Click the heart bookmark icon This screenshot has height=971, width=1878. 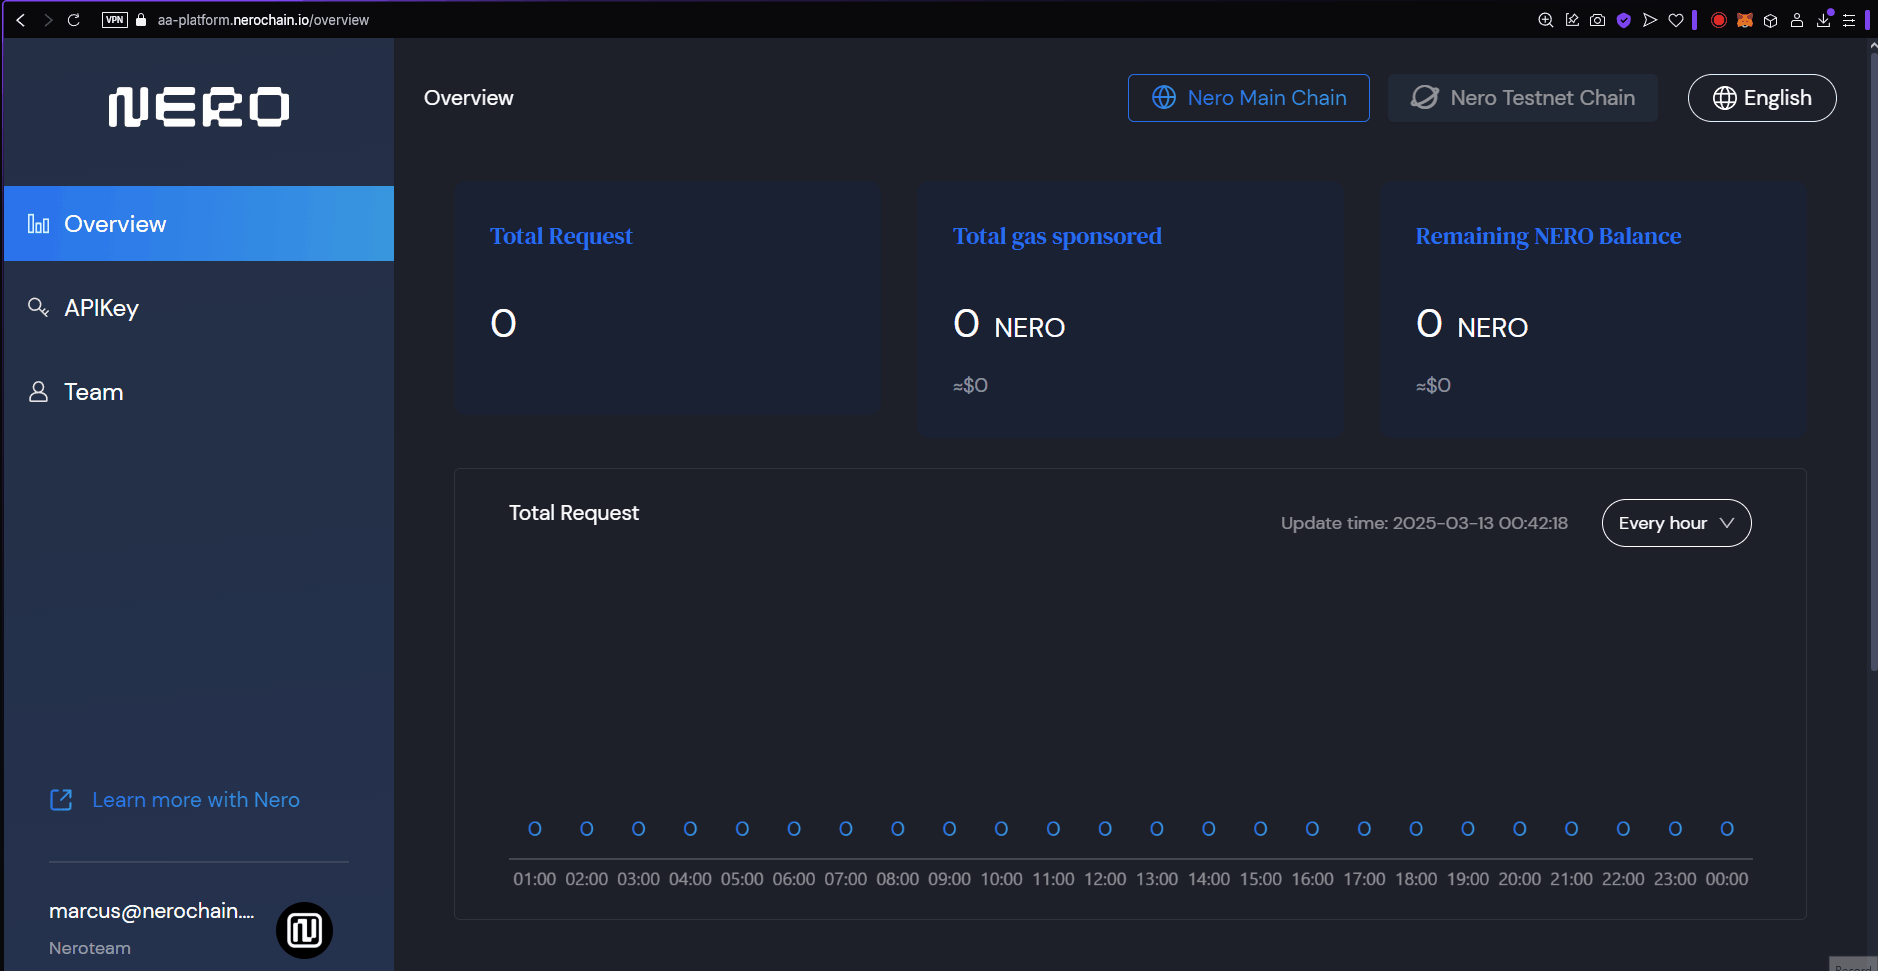point(1676,20)
